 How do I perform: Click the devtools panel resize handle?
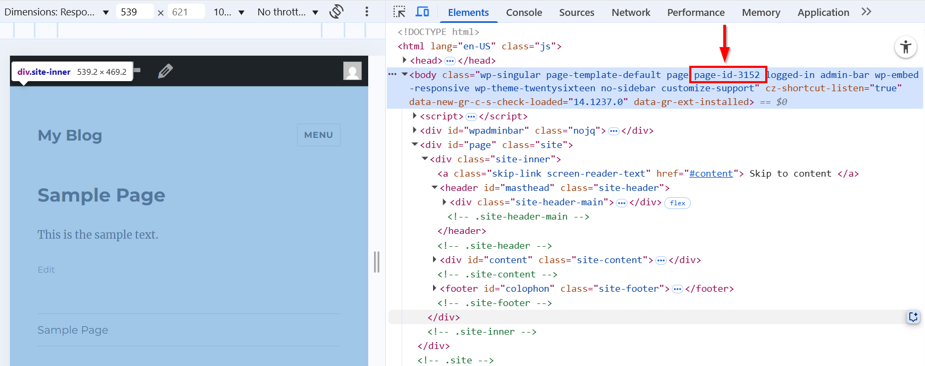point(377,262)
